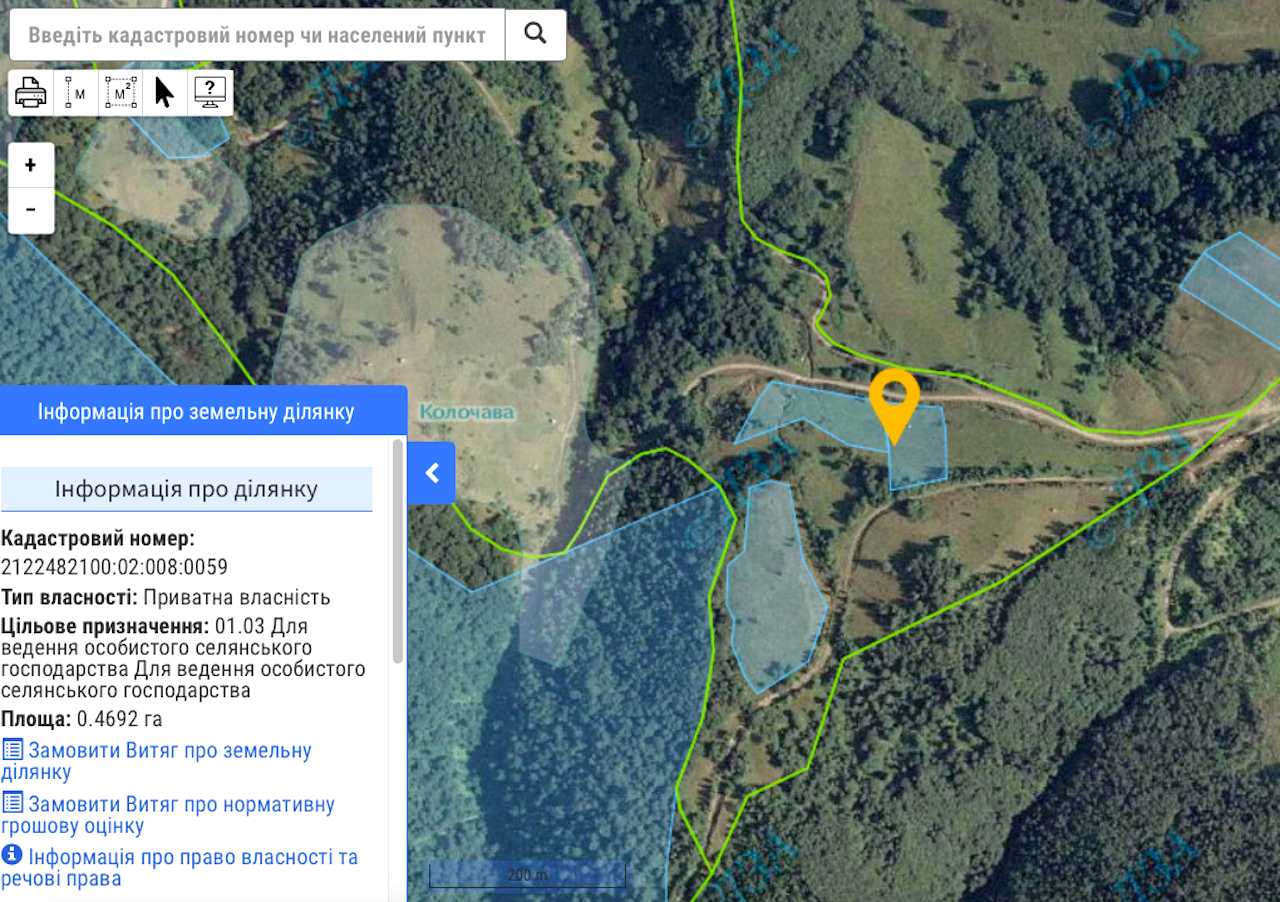
Task: Activate the pointer selection tool
Action: click(165, 93)
